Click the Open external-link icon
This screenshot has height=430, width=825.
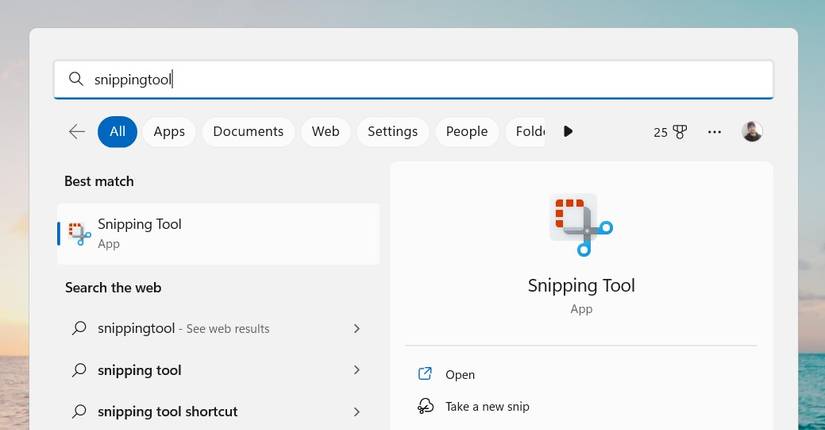(425, 374)
